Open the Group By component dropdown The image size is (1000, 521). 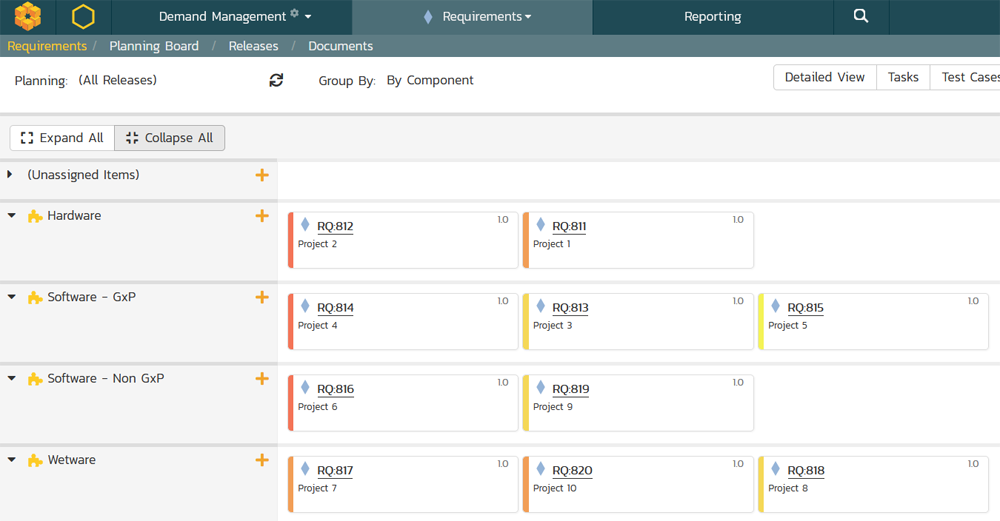click(x=430, y=80)
